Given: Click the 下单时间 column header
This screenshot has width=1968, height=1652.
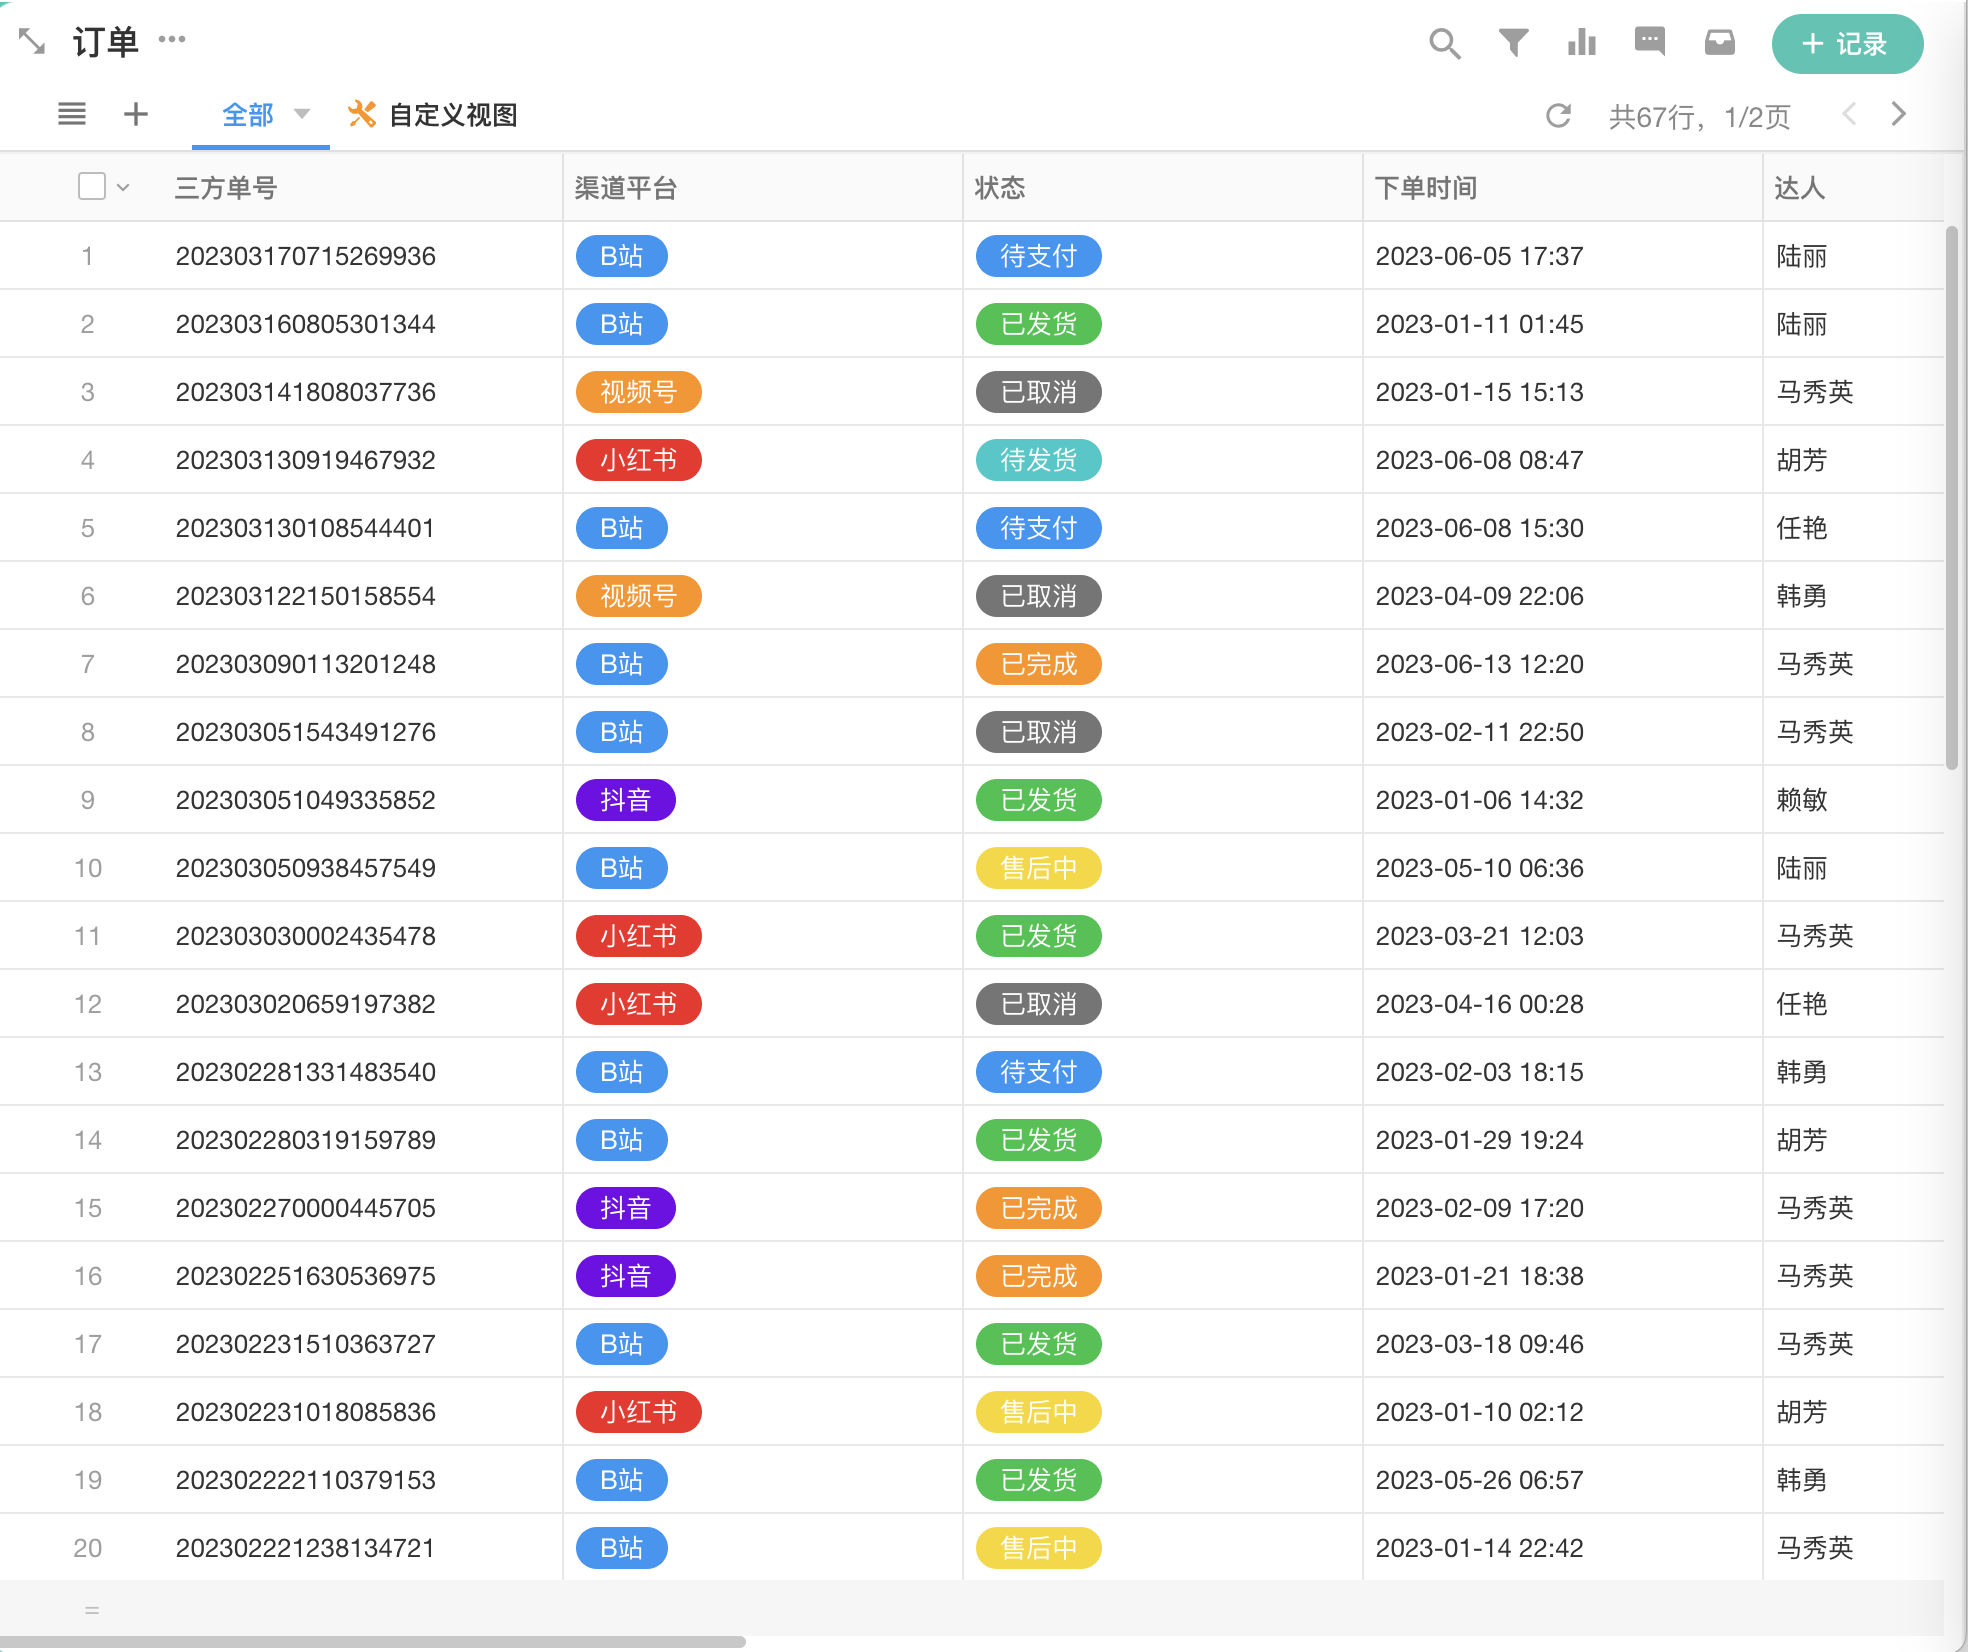Looking at the screenshot, I should tap(1426, 188).
